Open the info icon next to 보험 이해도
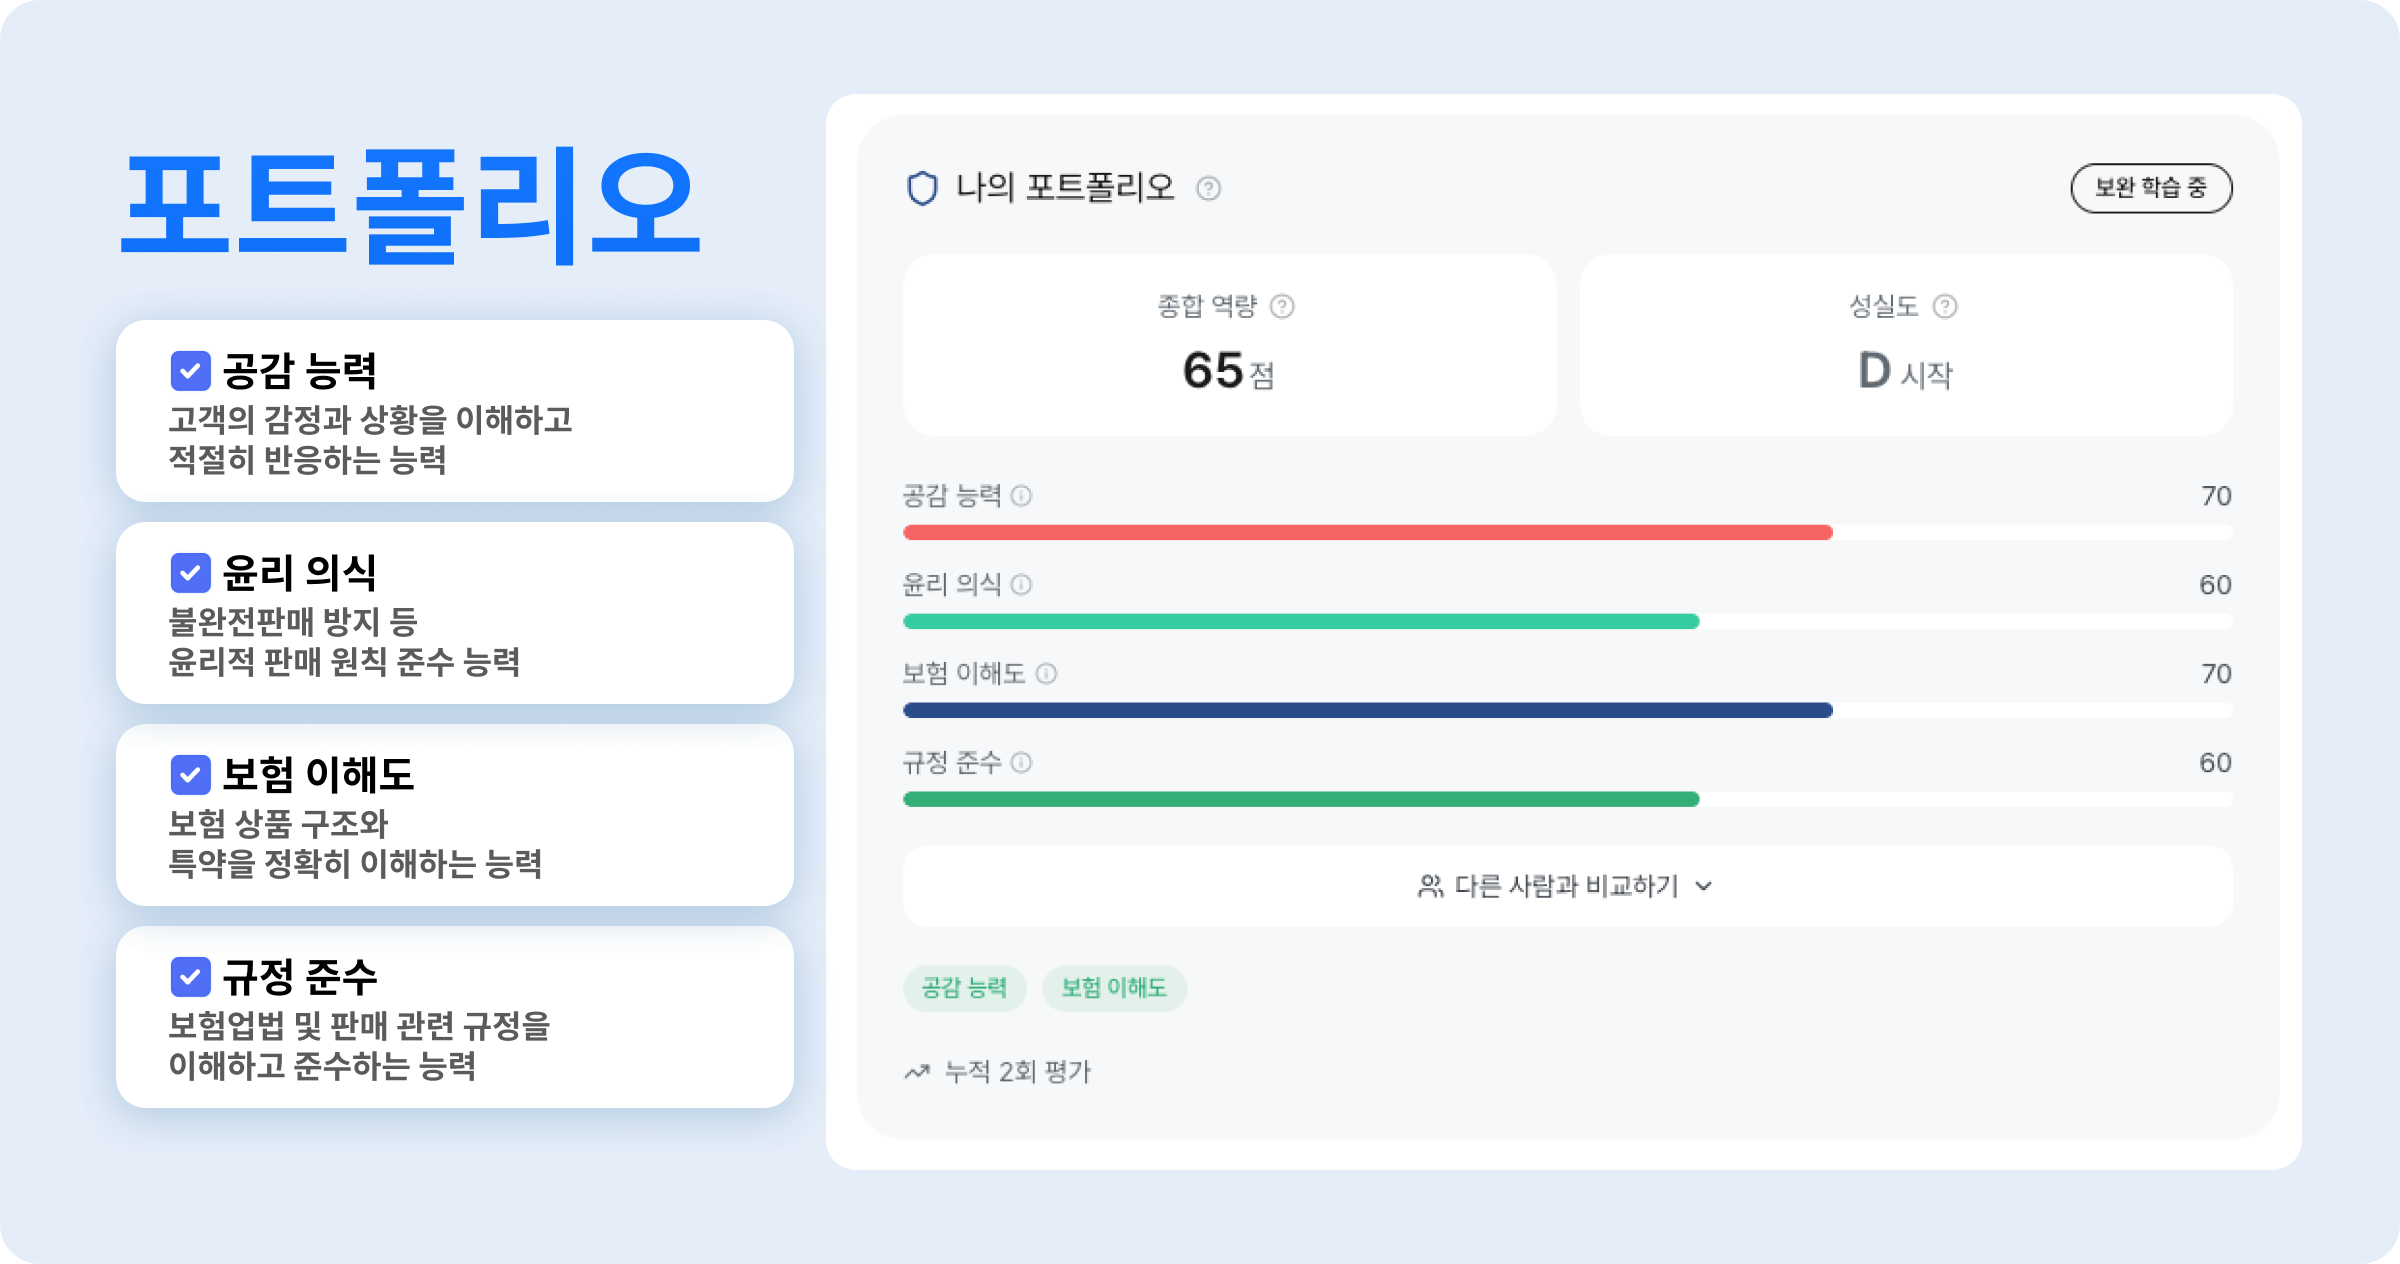This screenshot has width=2400, height=1264. [x=1046, y=674]
